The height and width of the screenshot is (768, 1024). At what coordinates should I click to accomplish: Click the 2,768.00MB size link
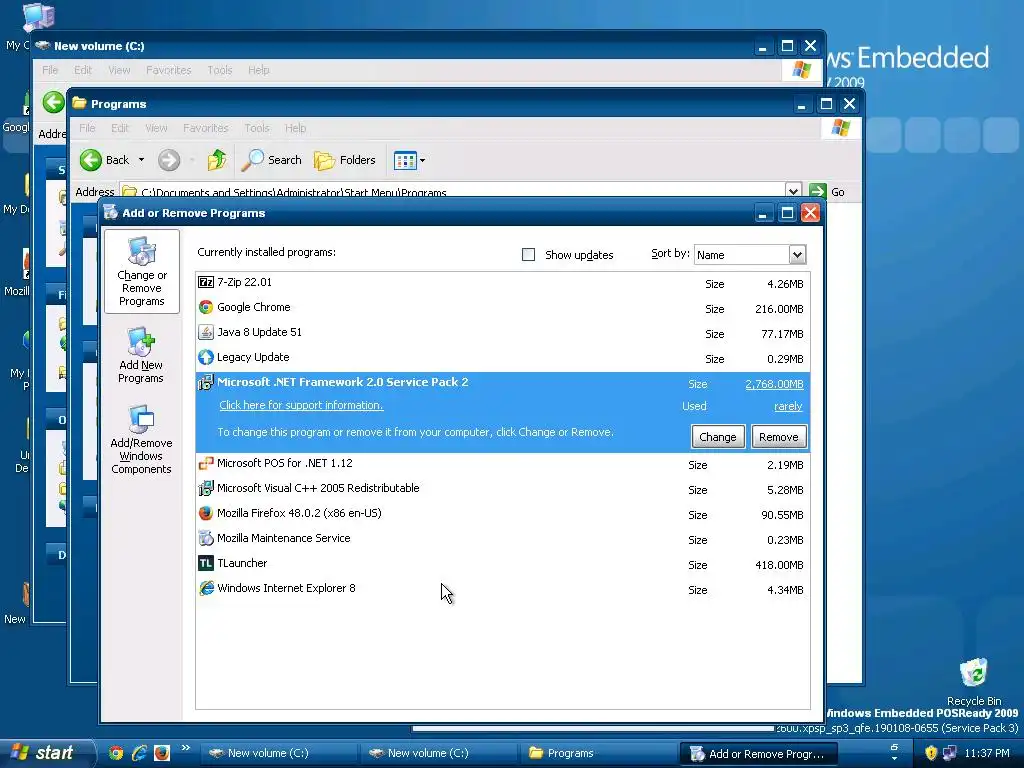pyautogui.click(x=774, y=384)
